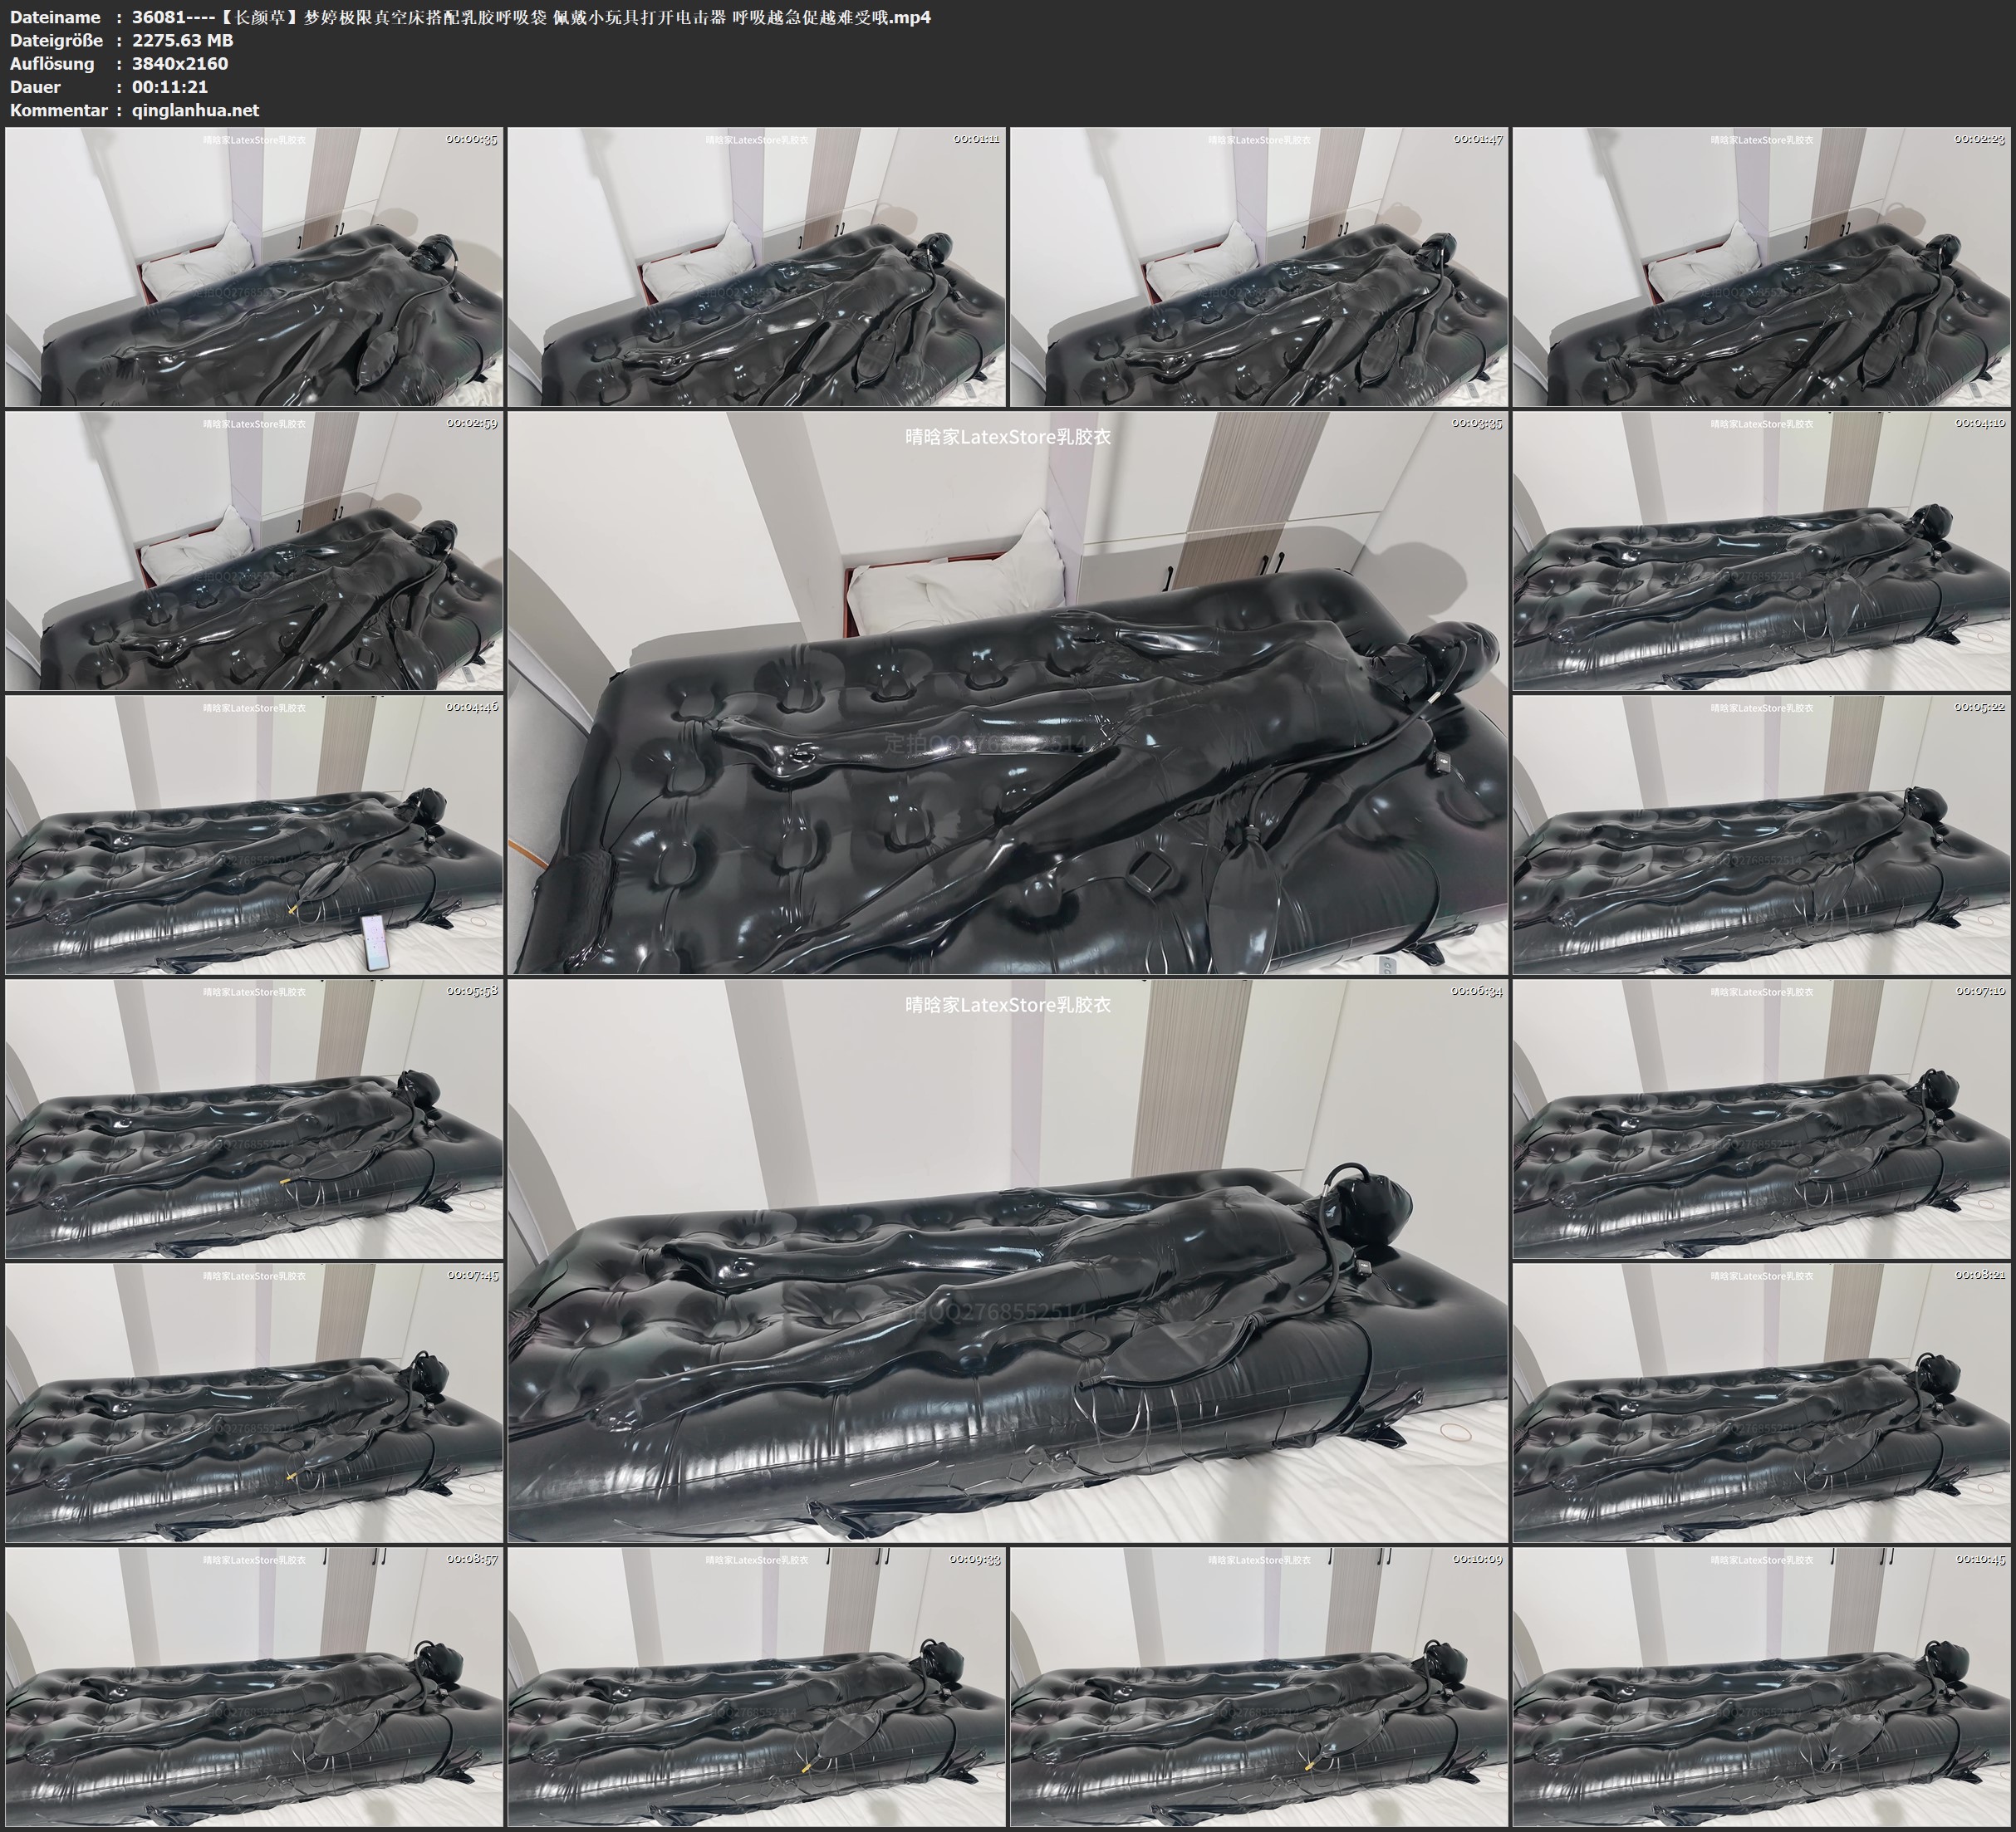Open the thumbnail marked 00:01:47
The height and width of the screenshot is (1832, 2016).
coord(1259,266)
